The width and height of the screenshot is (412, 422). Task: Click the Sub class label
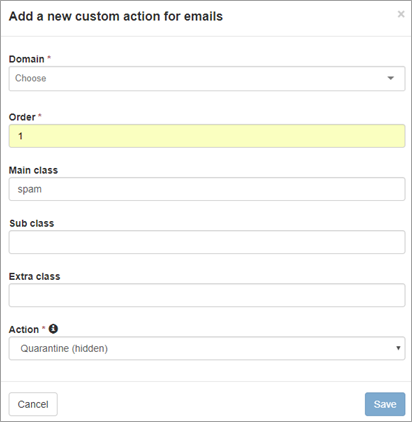pos(32,223)
